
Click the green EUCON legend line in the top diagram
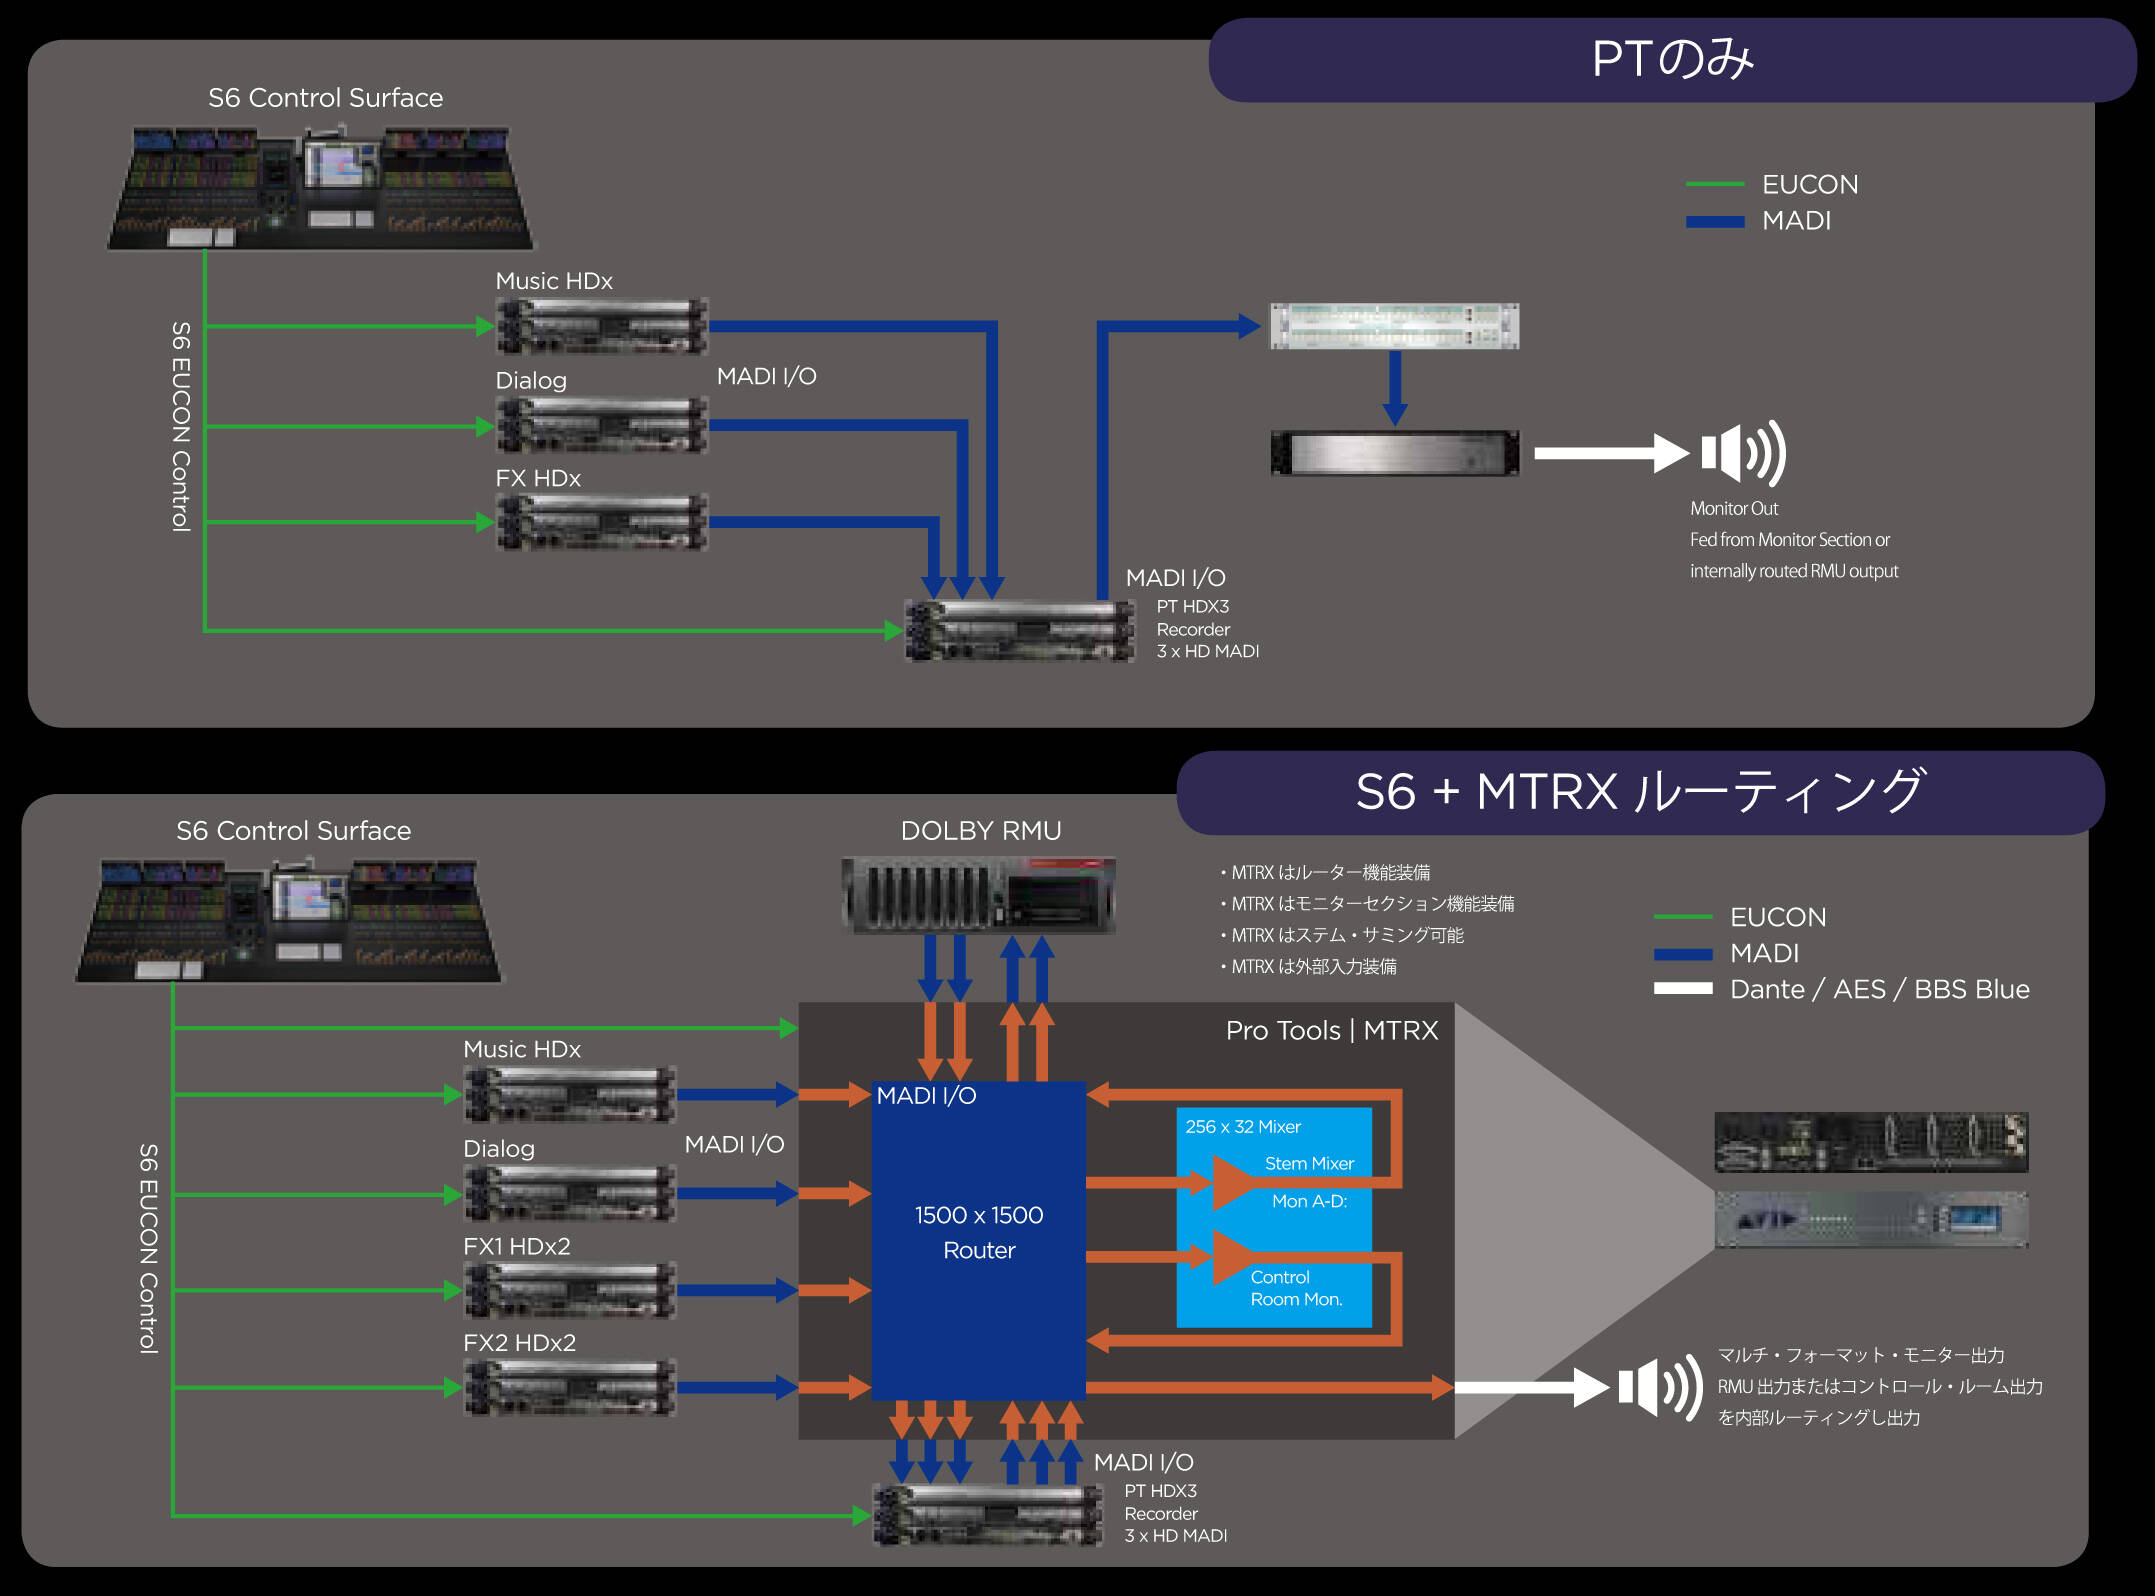click(x=1715, y=184)
